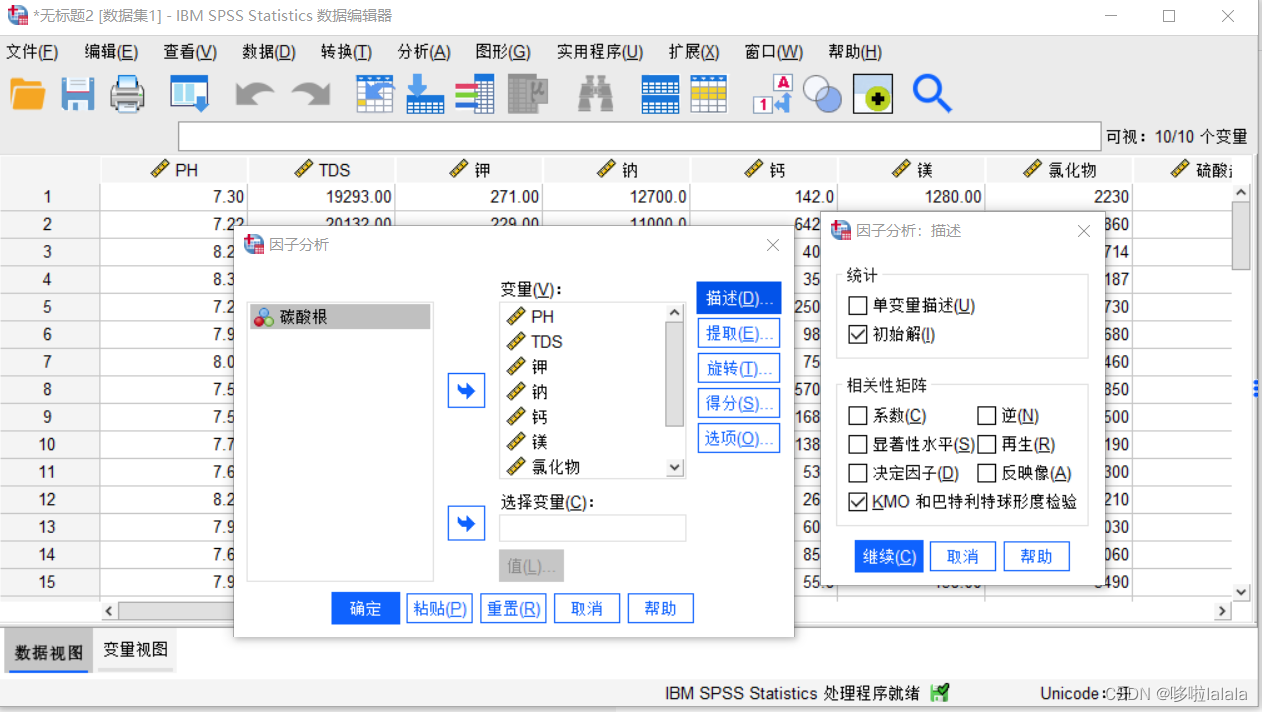The image size is (1262, 712).
Task: Check the 反映像 checkbox
Action: coord(986,473)
